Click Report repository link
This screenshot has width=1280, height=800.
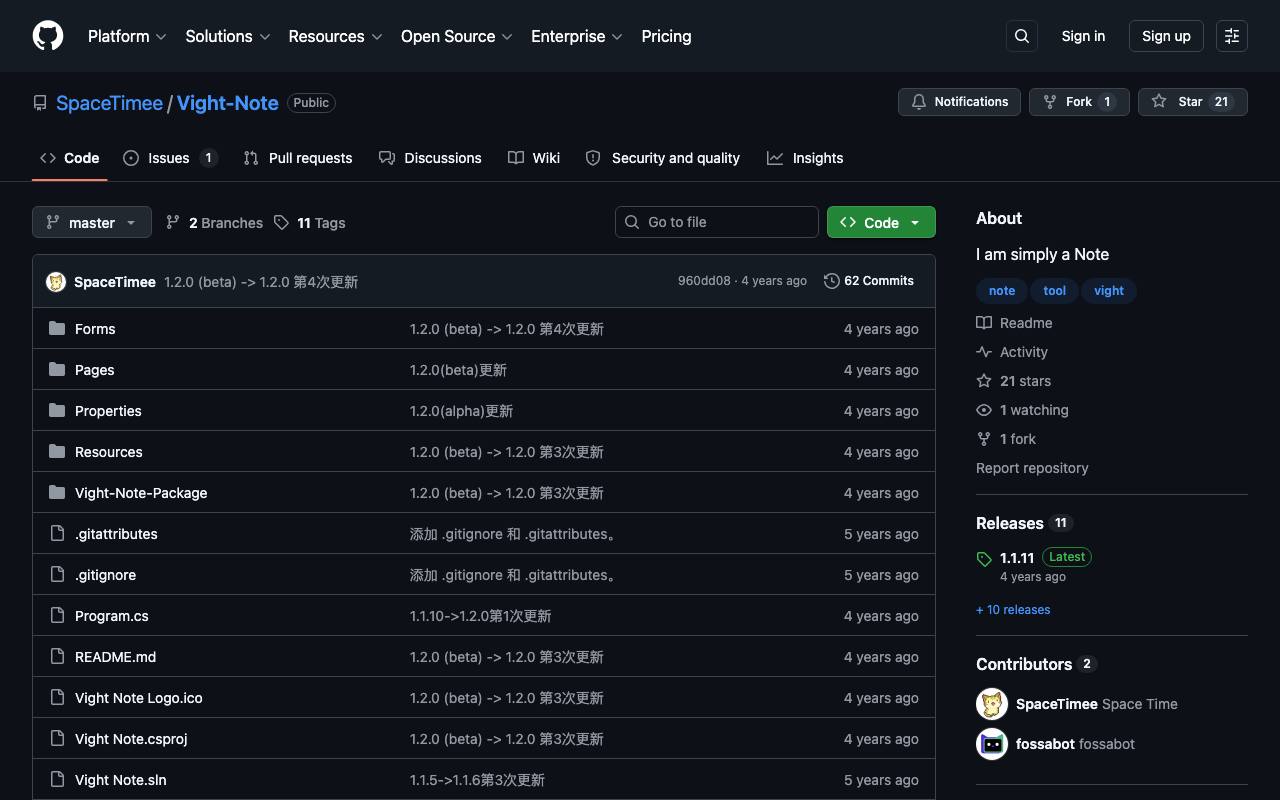(x=1032, y=468)
